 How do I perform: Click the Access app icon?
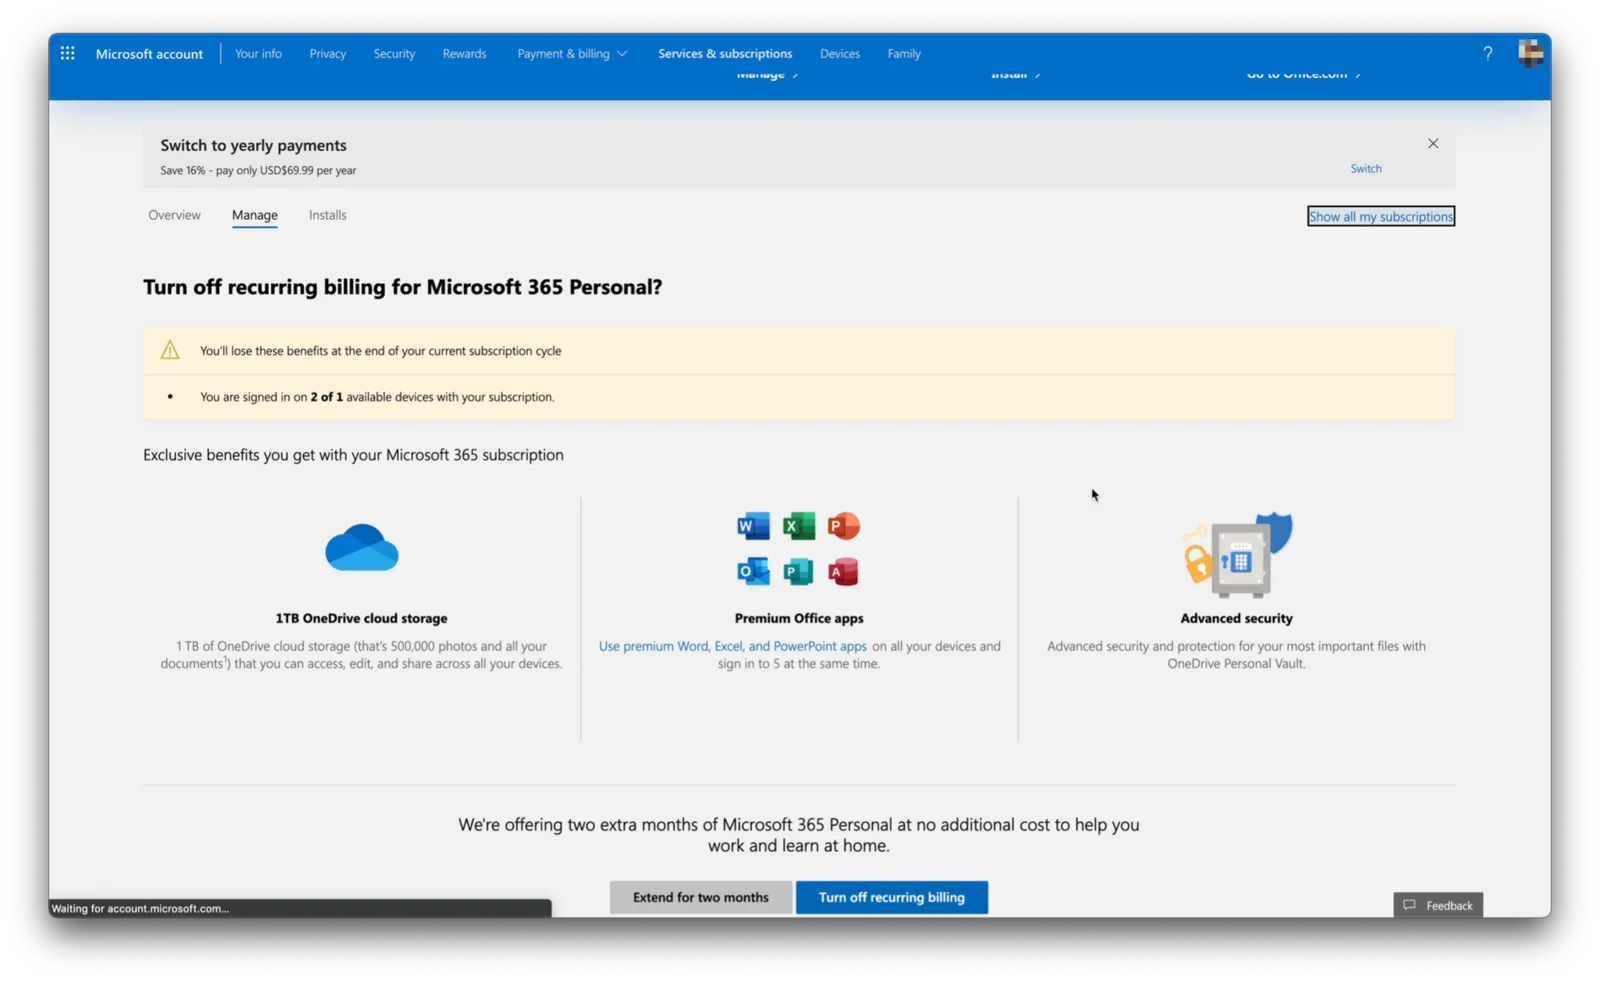click(843, 571)
